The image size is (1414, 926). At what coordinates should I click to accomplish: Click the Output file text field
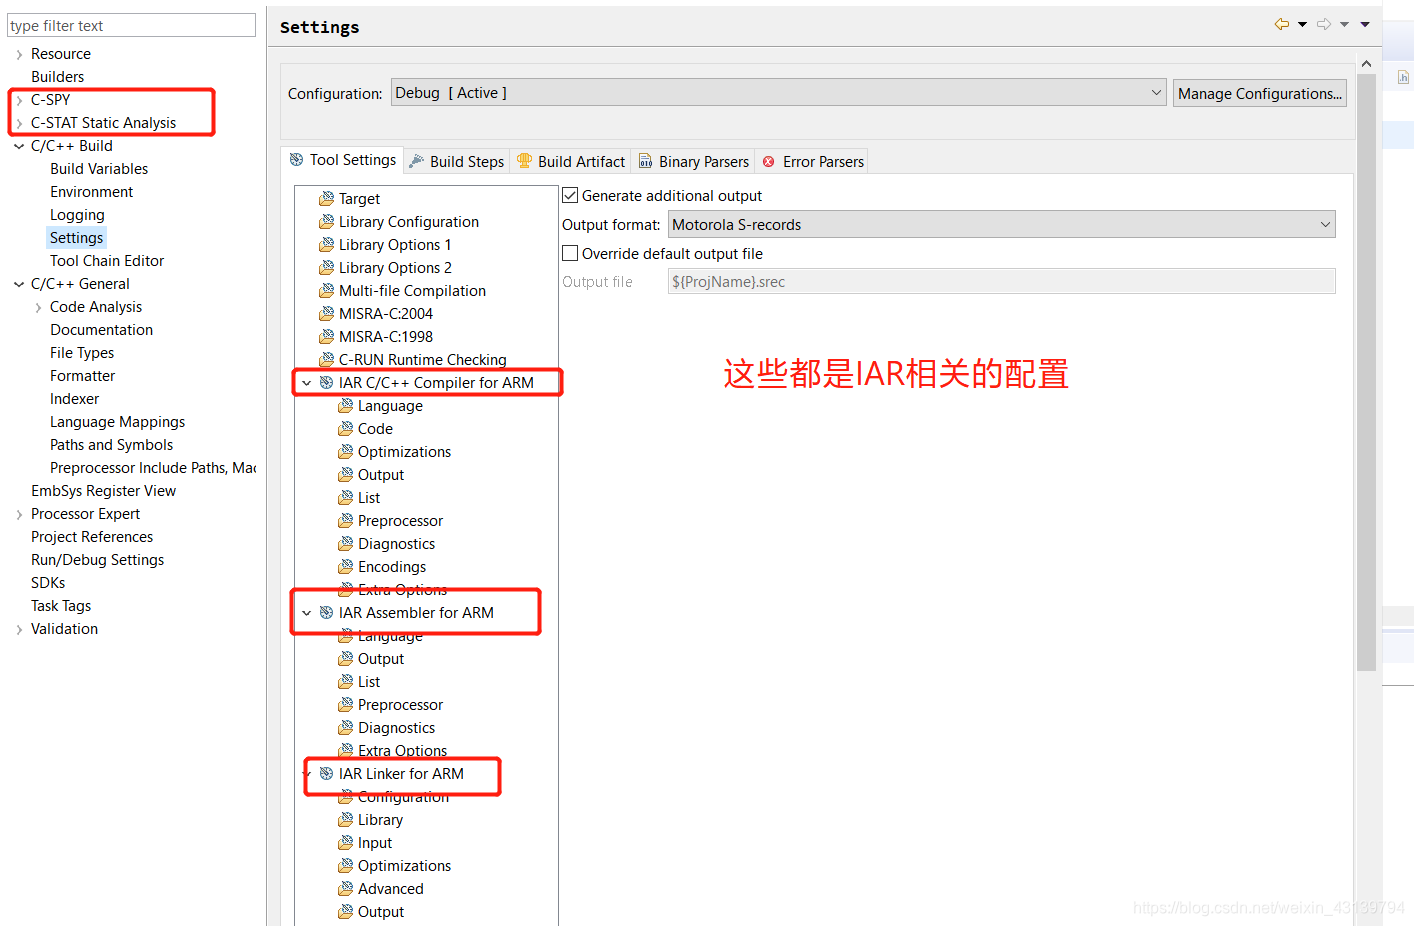point(1002,282)
